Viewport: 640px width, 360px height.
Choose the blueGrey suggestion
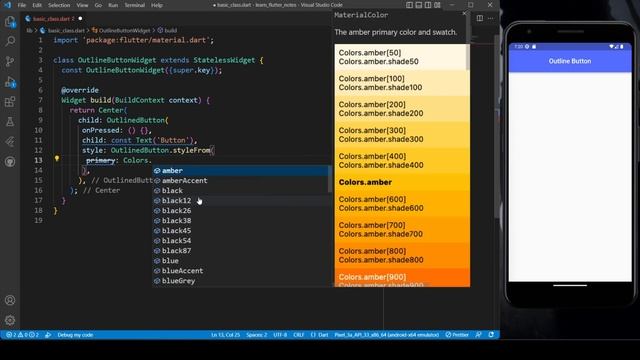[241, 281]
